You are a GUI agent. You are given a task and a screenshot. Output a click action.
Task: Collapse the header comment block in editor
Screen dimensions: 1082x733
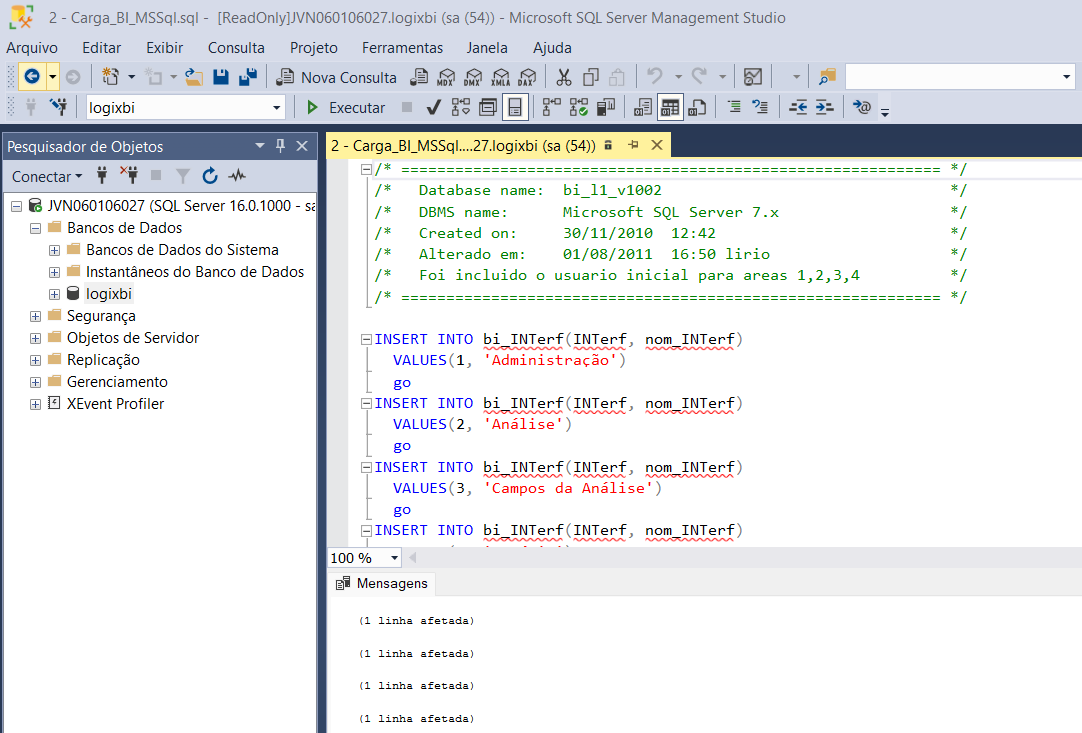[366, 169]
